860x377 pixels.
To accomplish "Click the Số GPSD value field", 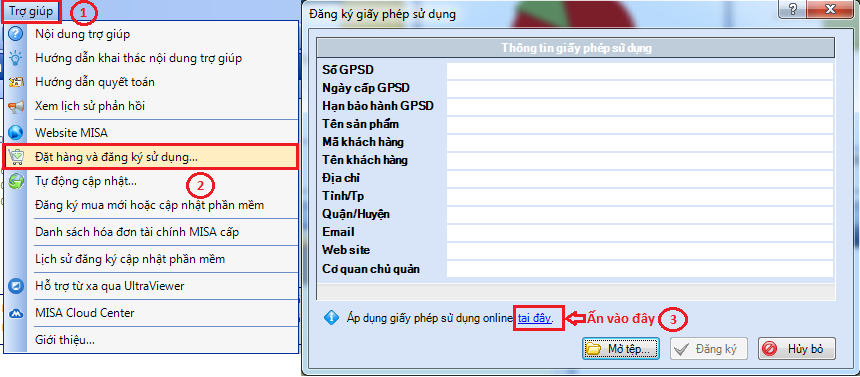I will pyautogui.click(x=640, y=71).
